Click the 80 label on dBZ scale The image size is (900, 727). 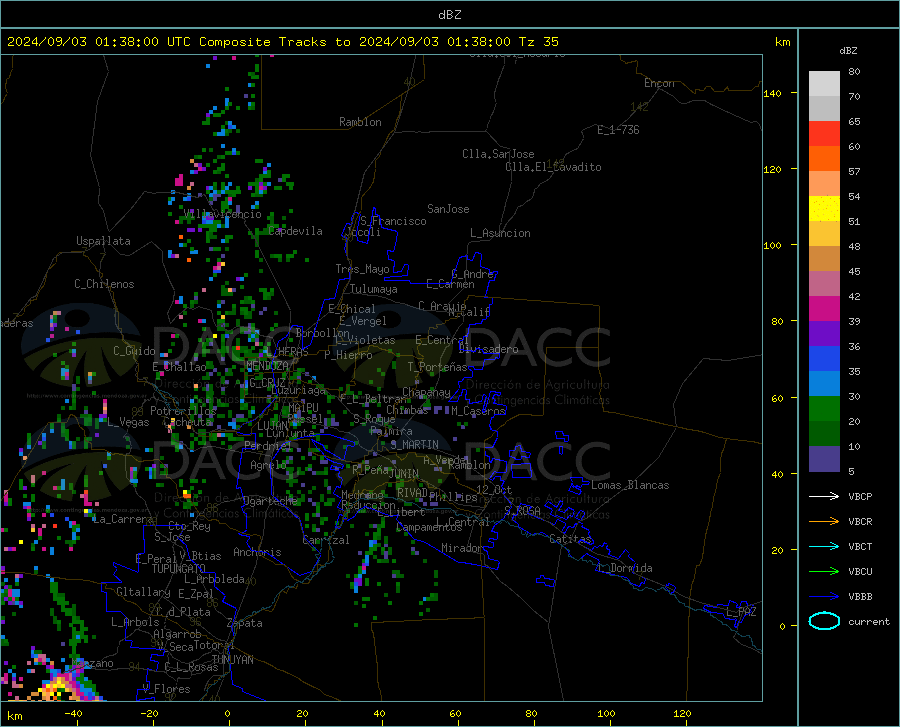coord(854,72)
